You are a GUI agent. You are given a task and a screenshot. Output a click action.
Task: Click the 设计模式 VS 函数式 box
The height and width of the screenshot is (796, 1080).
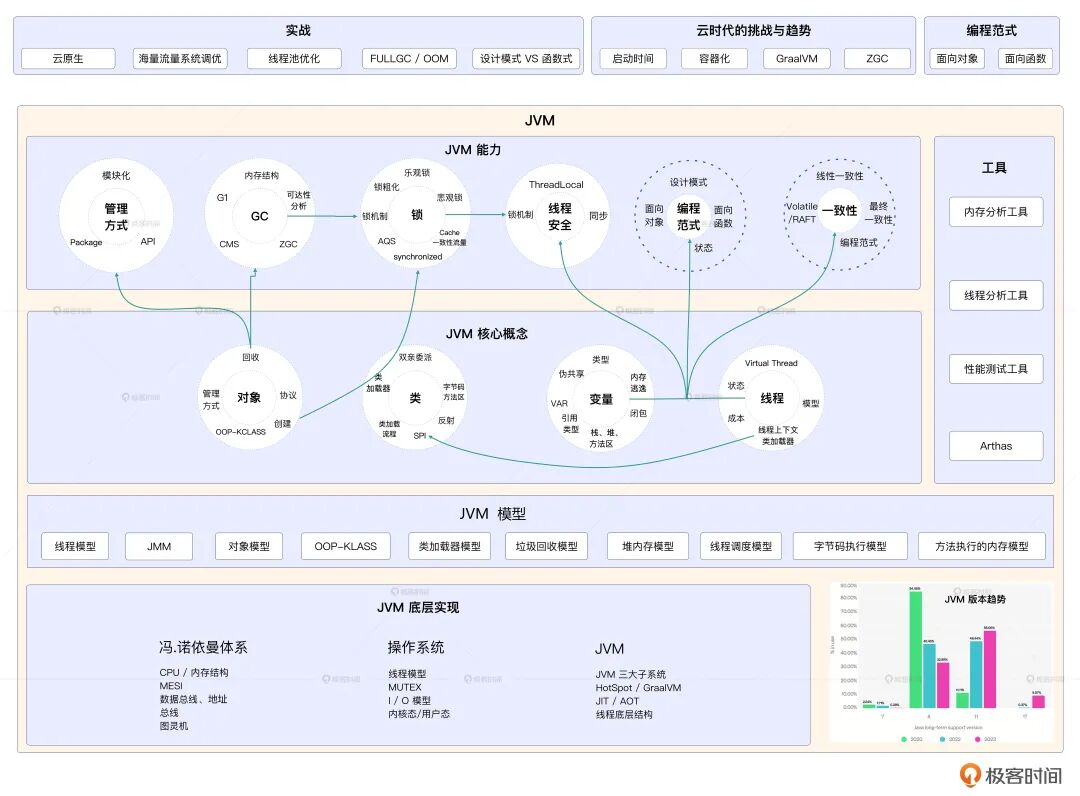click(526, 59)
